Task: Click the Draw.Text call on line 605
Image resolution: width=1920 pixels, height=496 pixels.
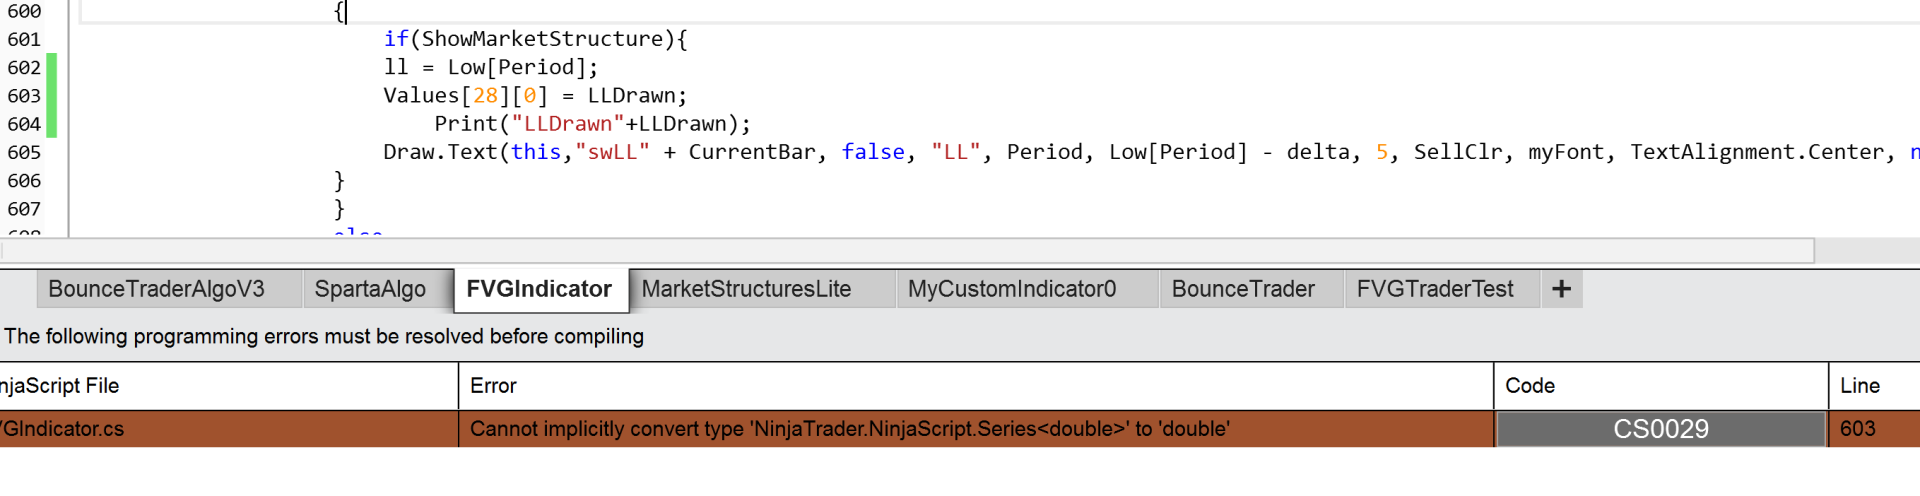Action: tap(1151, 152)
